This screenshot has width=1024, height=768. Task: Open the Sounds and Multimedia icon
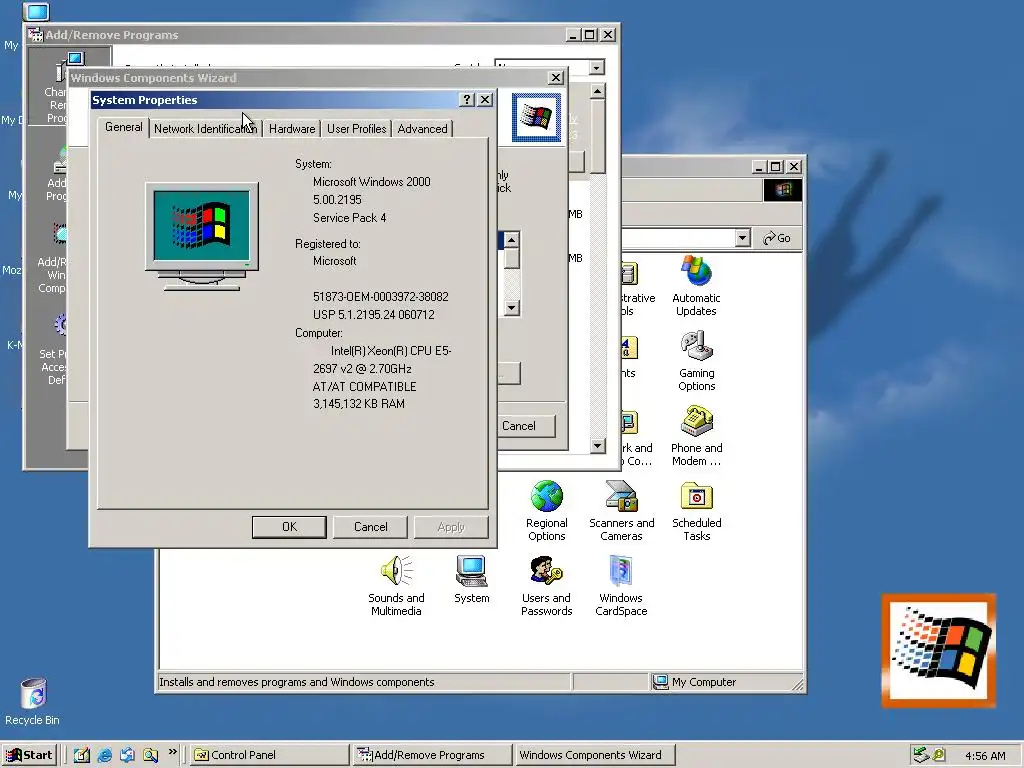(x=396, y=586)
